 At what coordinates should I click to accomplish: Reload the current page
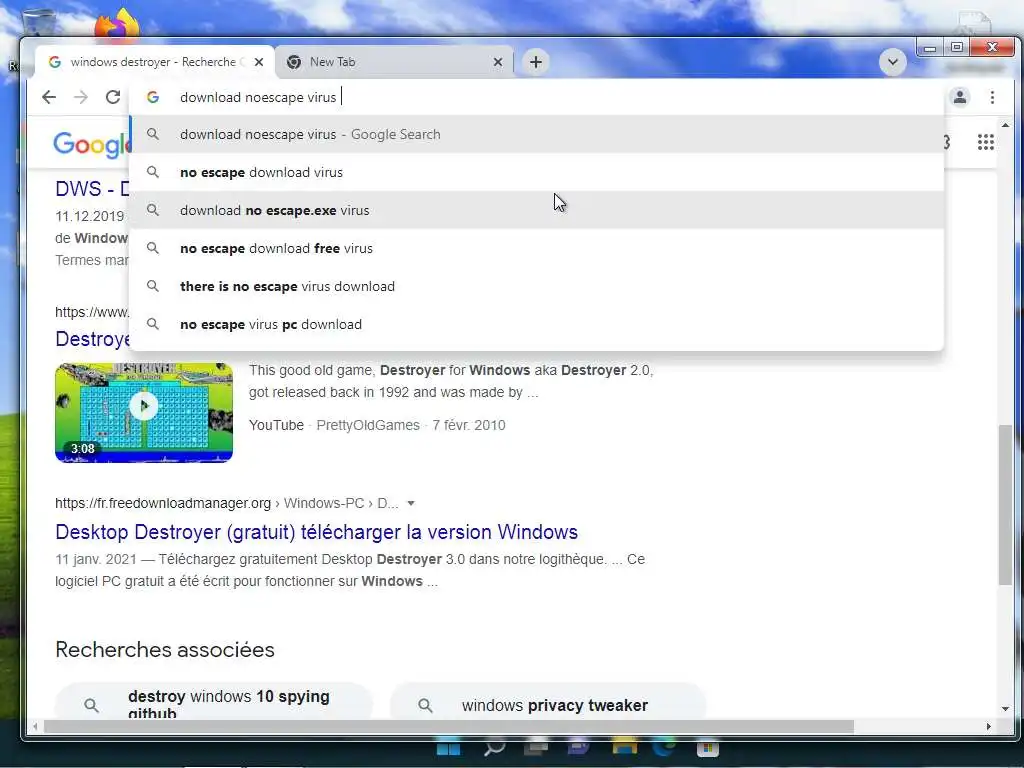pos(113,97)
